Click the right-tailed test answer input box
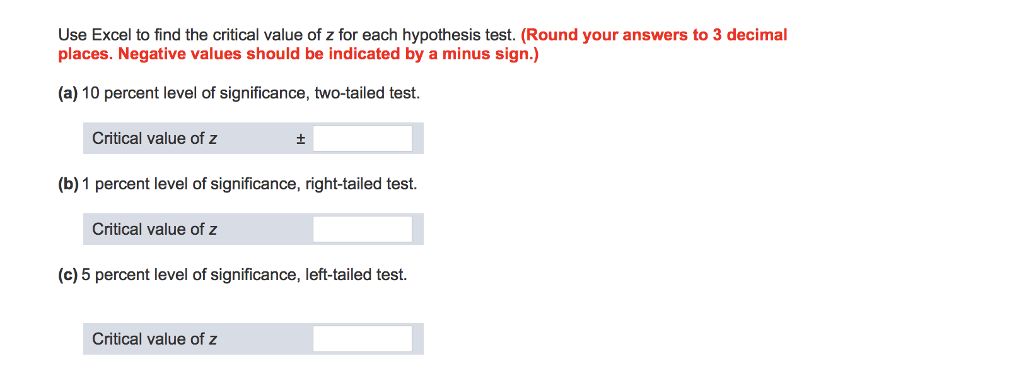Image resolution: width=1024 pixels, height=390 pixels. [362, 229]
